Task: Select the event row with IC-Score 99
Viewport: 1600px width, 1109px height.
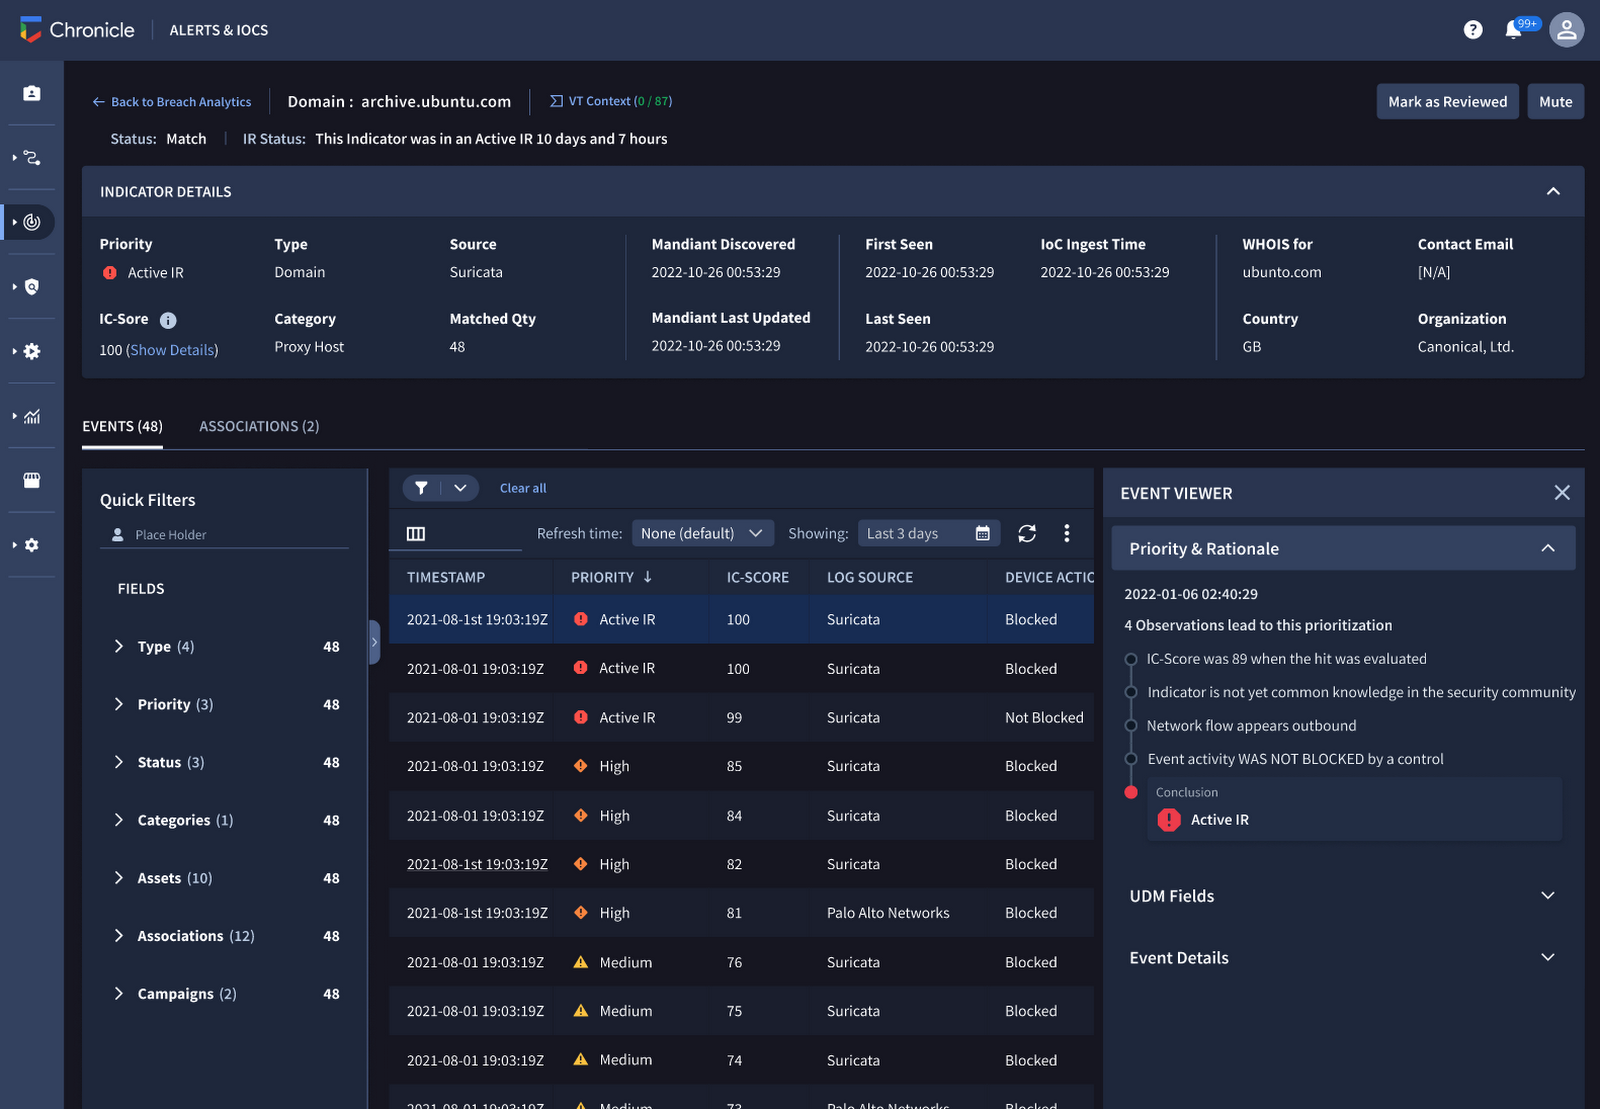Action: (741, 718)
